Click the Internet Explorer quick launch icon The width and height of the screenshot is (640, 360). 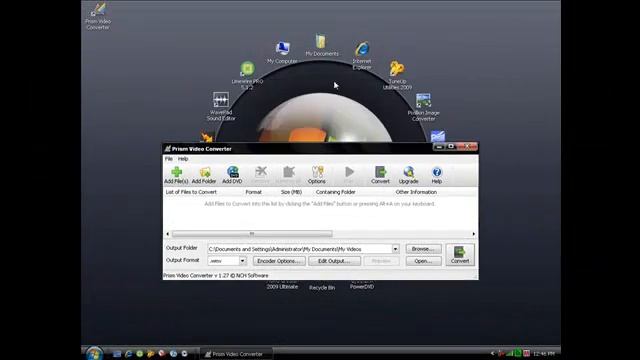(x=129, y=354)
